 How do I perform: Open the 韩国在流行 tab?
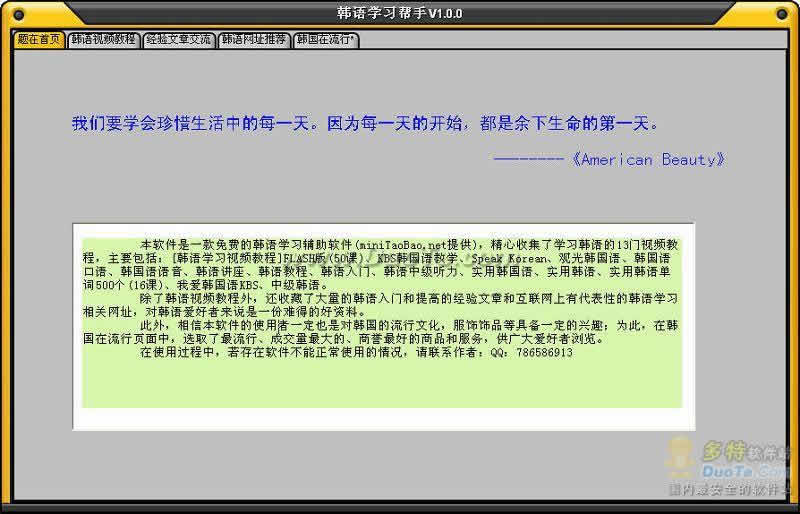326,40
